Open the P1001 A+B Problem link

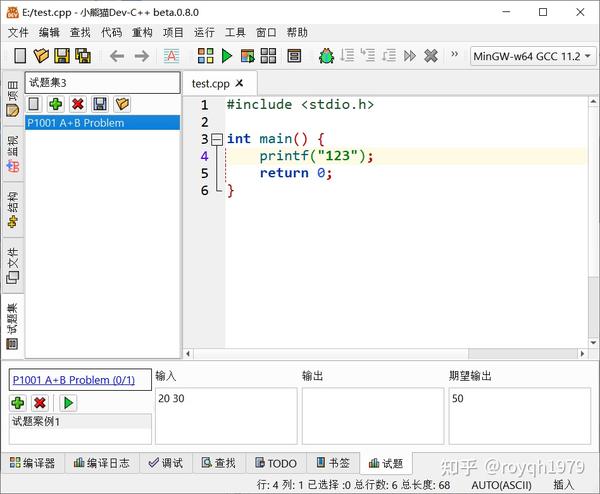click(74, 380)
